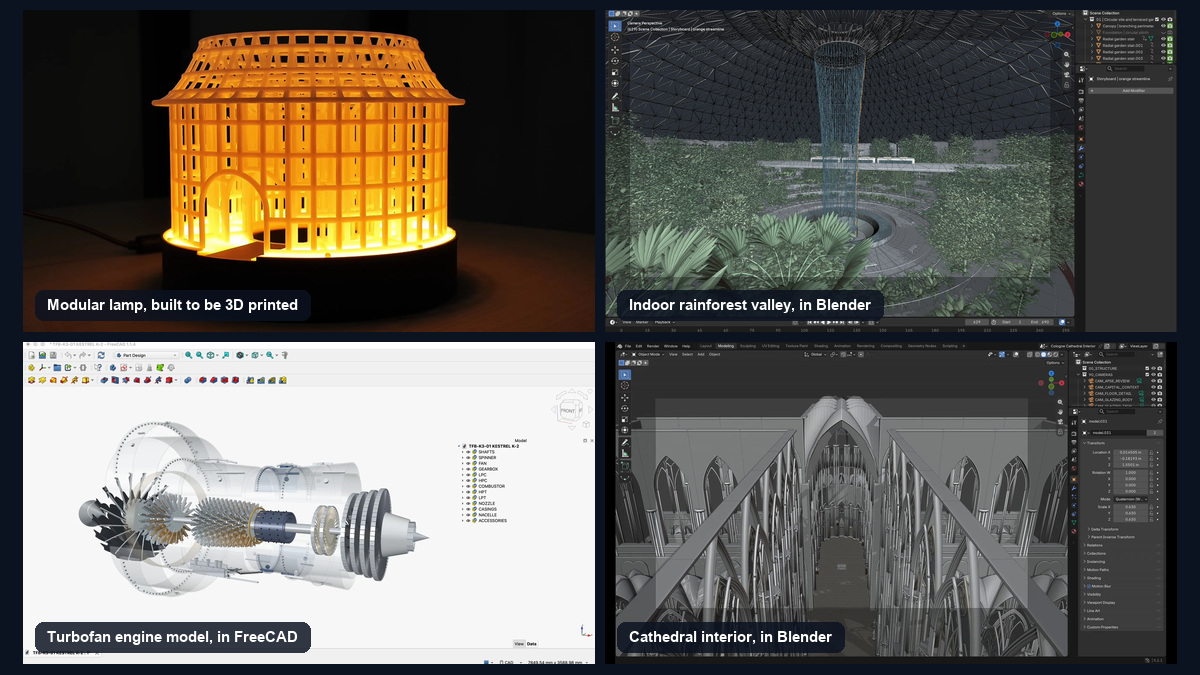Select the Scale tool in cathedral Blender window
This screenshot has width=1200, height=675.
pos(625,420)
